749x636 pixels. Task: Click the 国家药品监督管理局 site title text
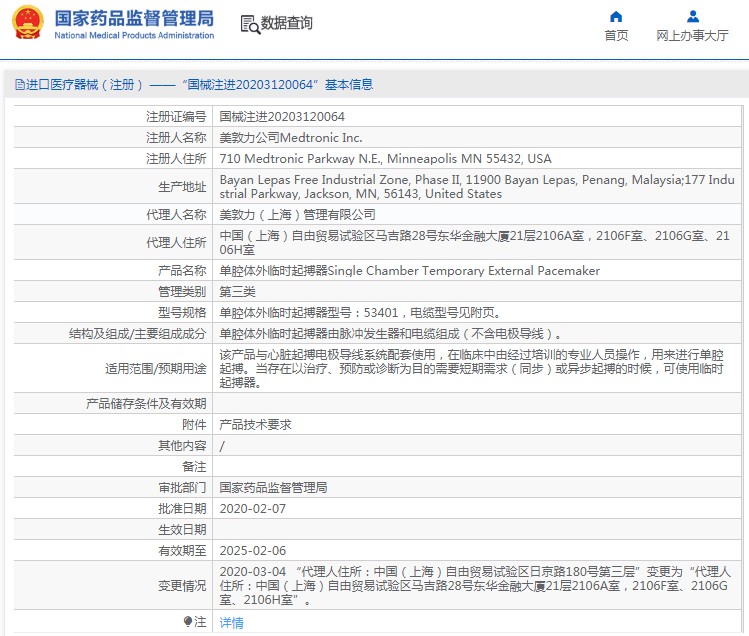(x=134, y=18)
